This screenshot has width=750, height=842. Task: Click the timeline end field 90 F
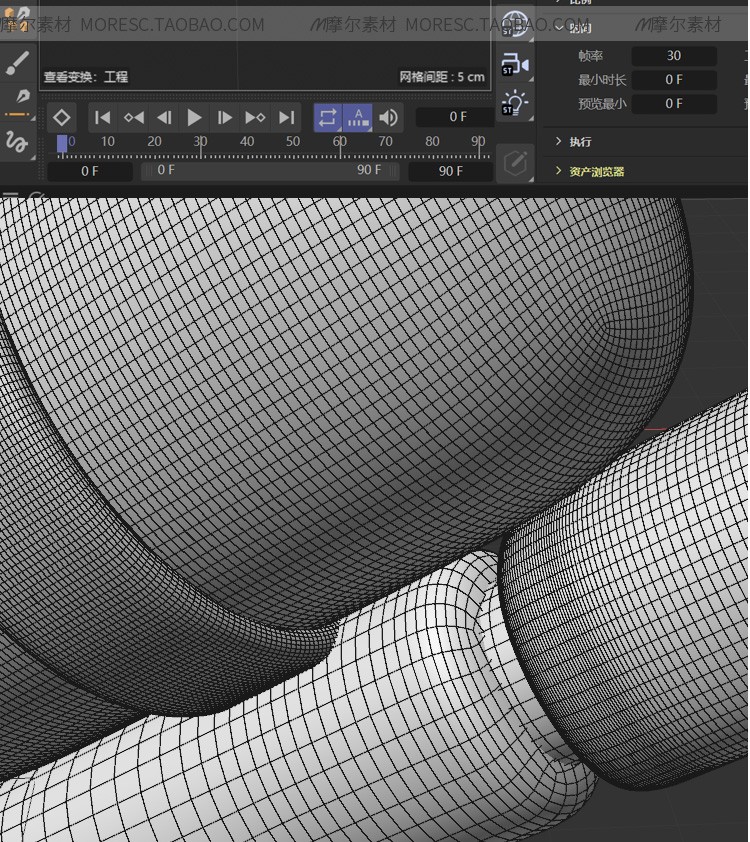[x=451, y=171]
